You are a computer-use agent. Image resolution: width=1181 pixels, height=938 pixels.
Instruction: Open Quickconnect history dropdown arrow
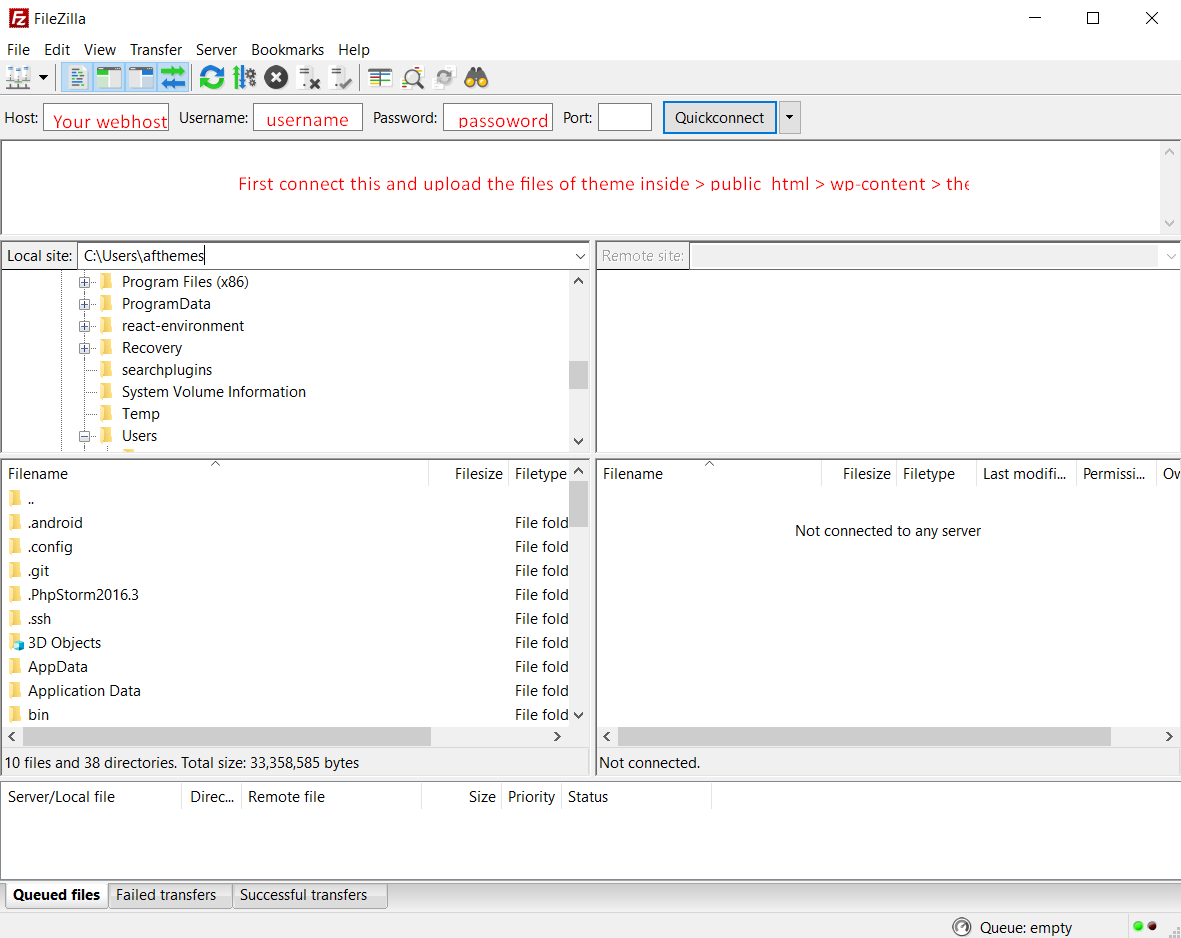tap(789, 118)
